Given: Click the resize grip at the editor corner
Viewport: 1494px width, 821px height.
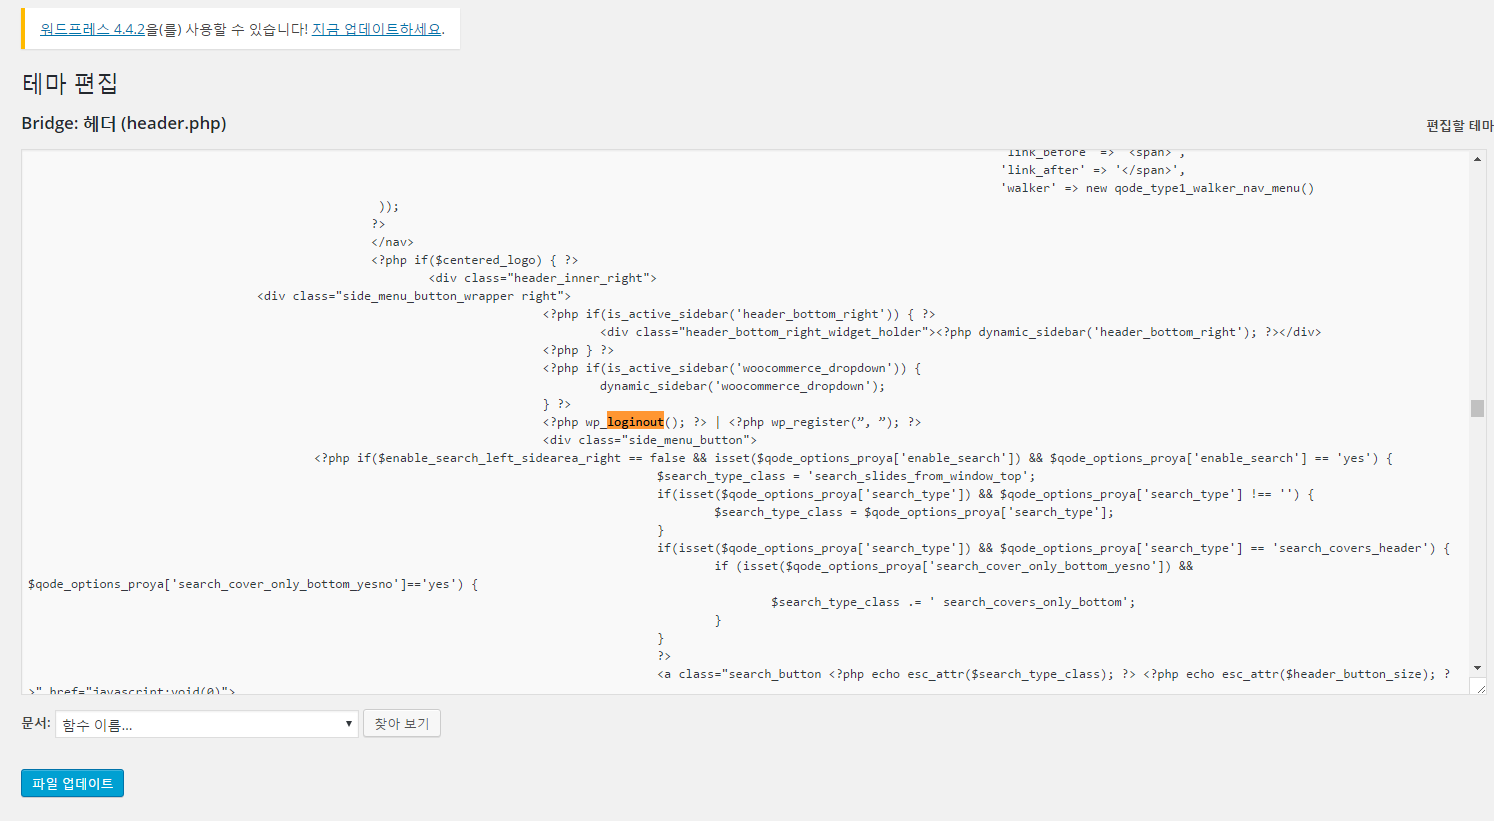Looking at the screenshot, I should click(1478, 687).
